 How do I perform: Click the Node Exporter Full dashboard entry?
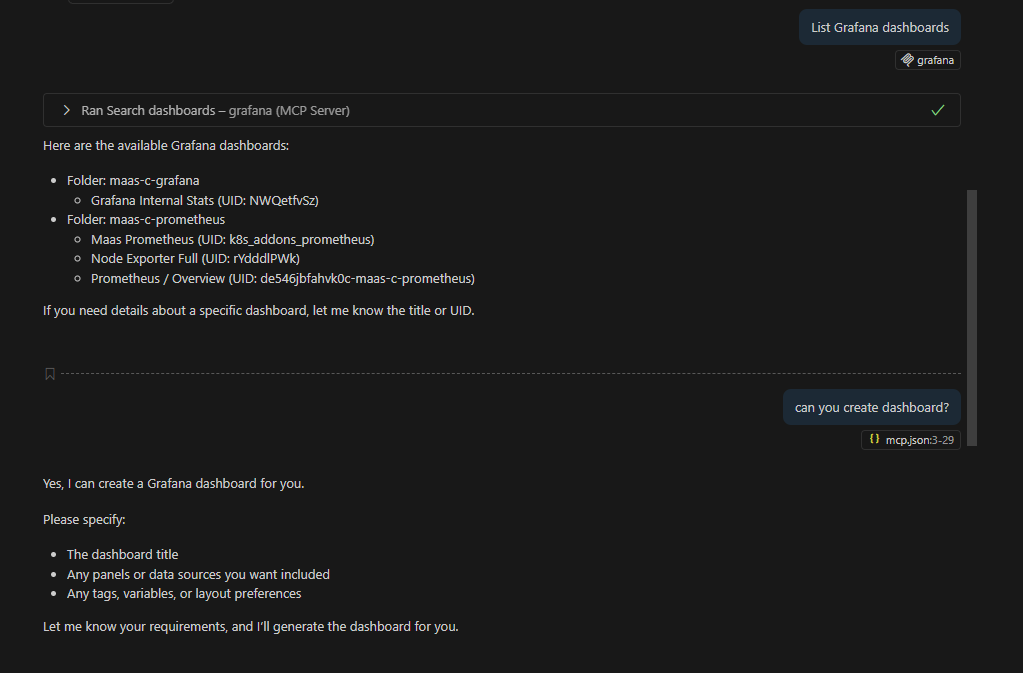195,258
